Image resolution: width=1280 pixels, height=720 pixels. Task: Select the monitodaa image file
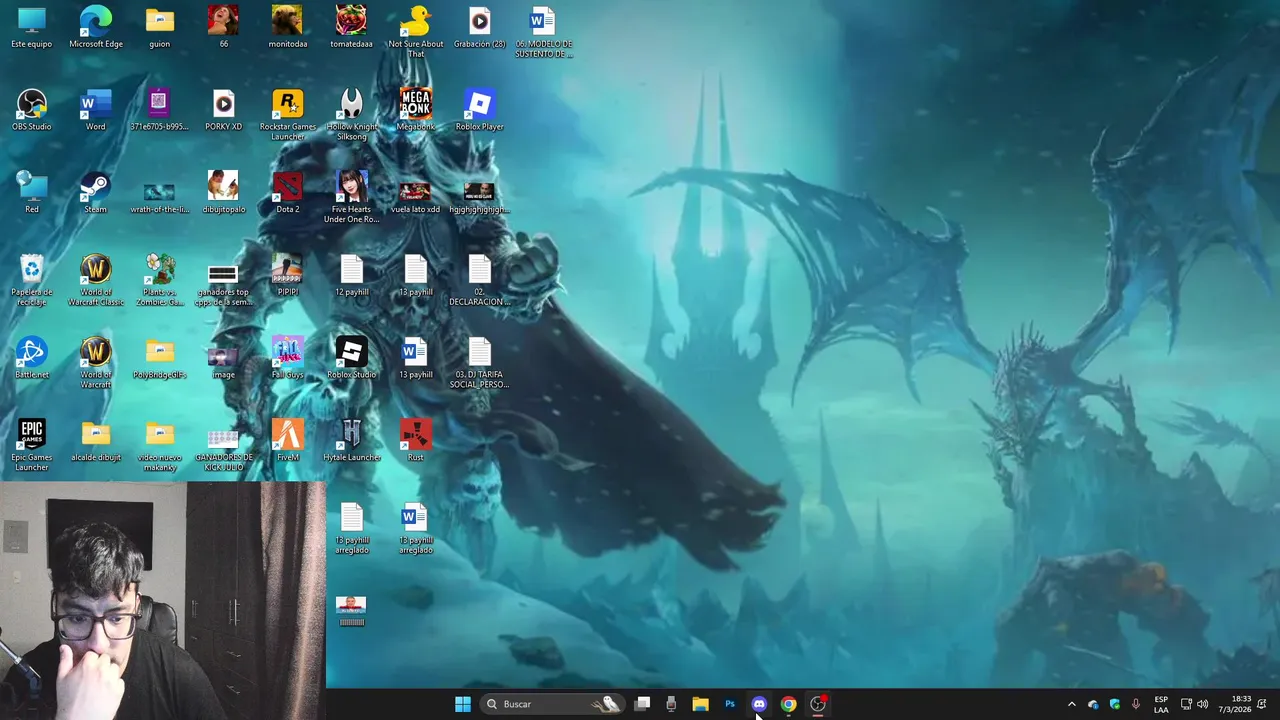coord(287,27)
